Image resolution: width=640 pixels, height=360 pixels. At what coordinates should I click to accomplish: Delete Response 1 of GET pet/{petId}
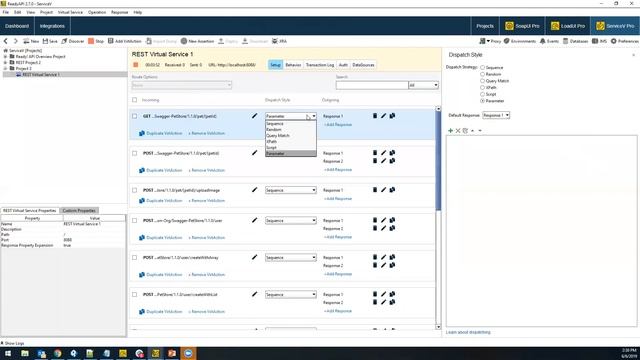pyautogui.click(x=375, y=116)
